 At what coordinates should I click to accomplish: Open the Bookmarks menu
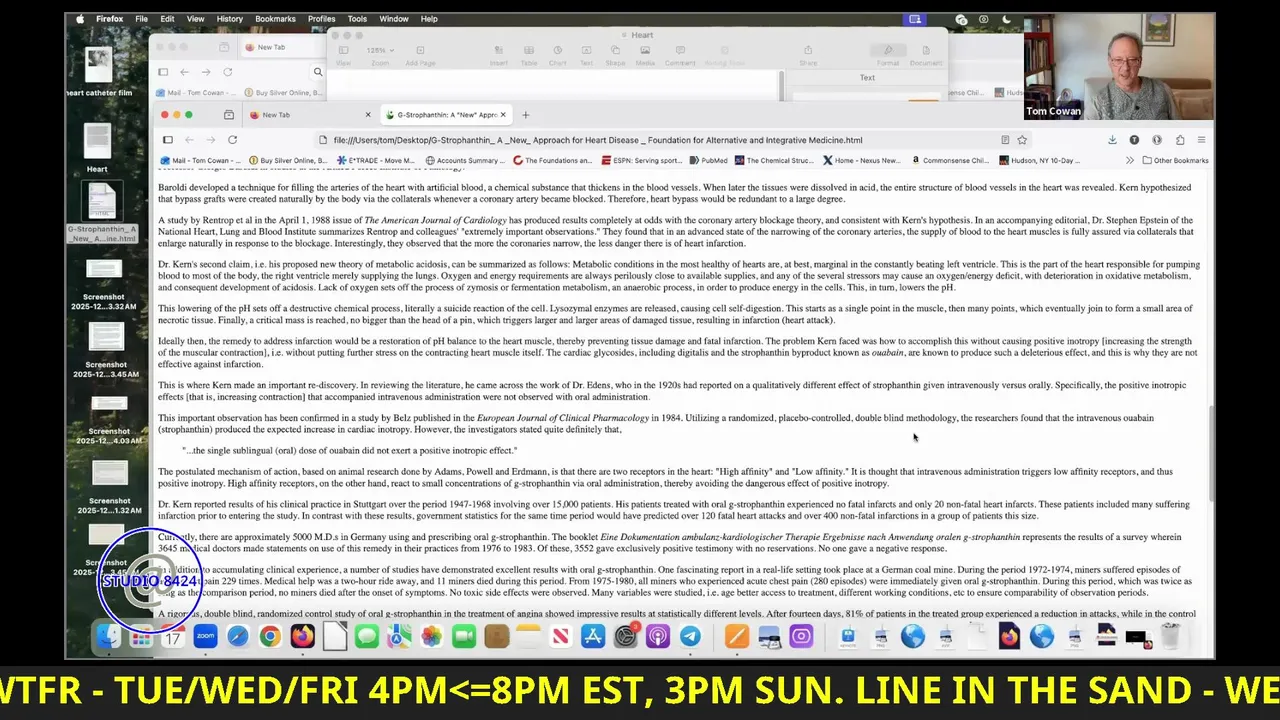pos(275,19)
